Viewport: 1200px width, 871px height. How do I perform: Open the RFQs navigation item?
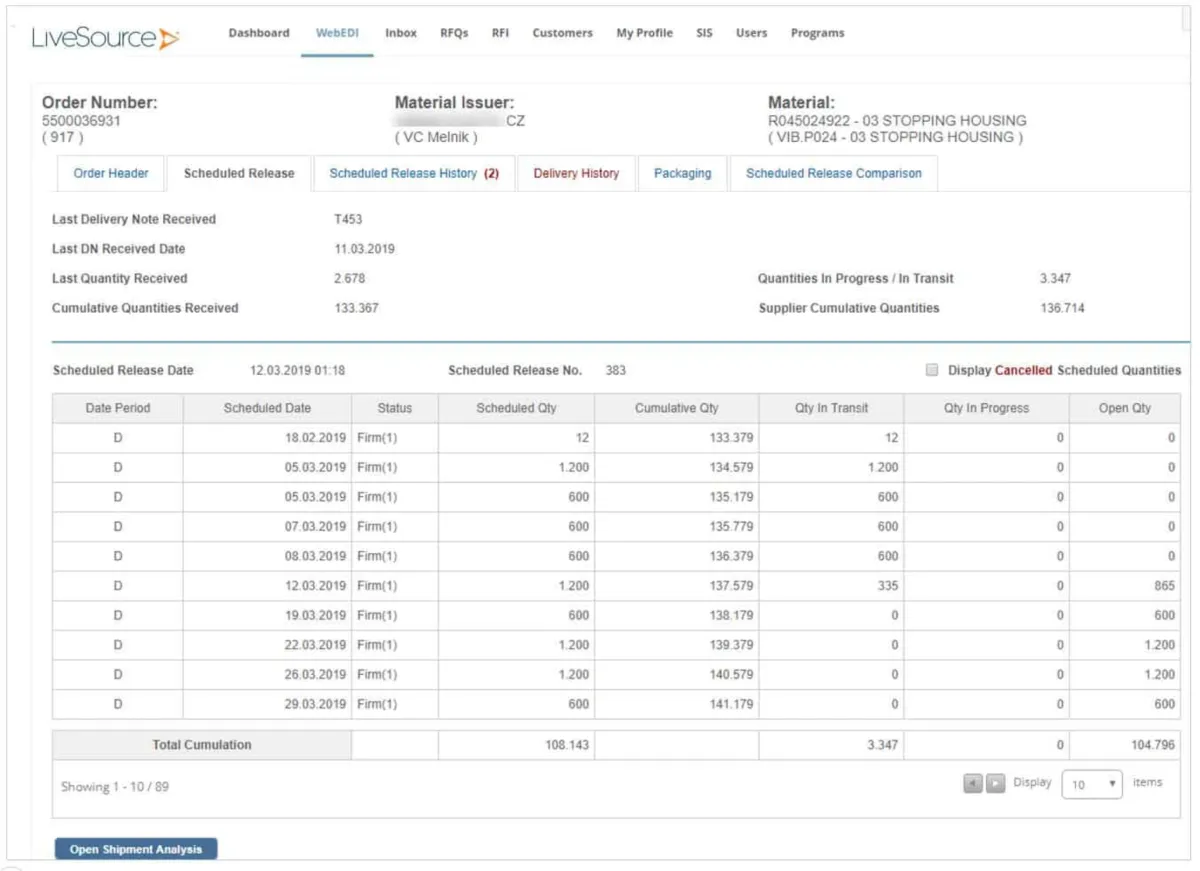(x=454, y=33)
